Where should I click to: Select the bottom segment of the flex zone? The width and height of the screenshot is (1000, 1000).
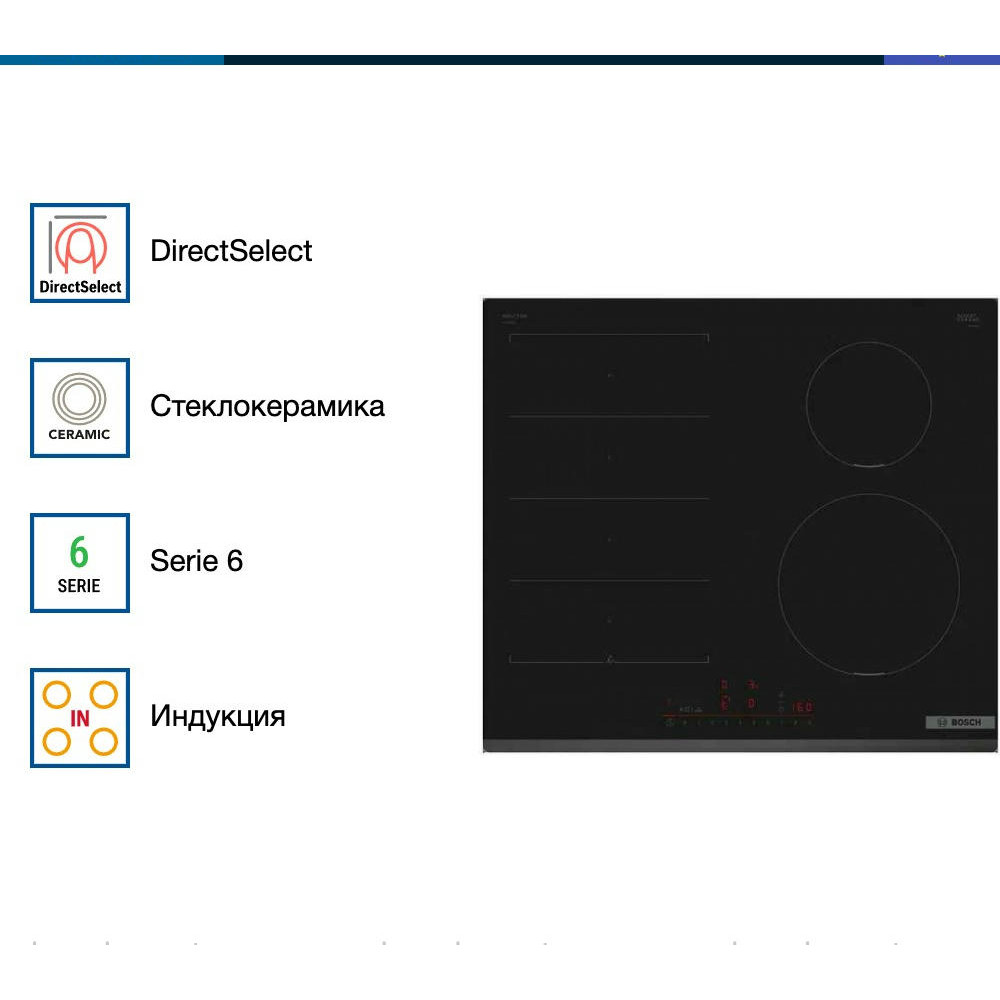(x=609, y=621)
